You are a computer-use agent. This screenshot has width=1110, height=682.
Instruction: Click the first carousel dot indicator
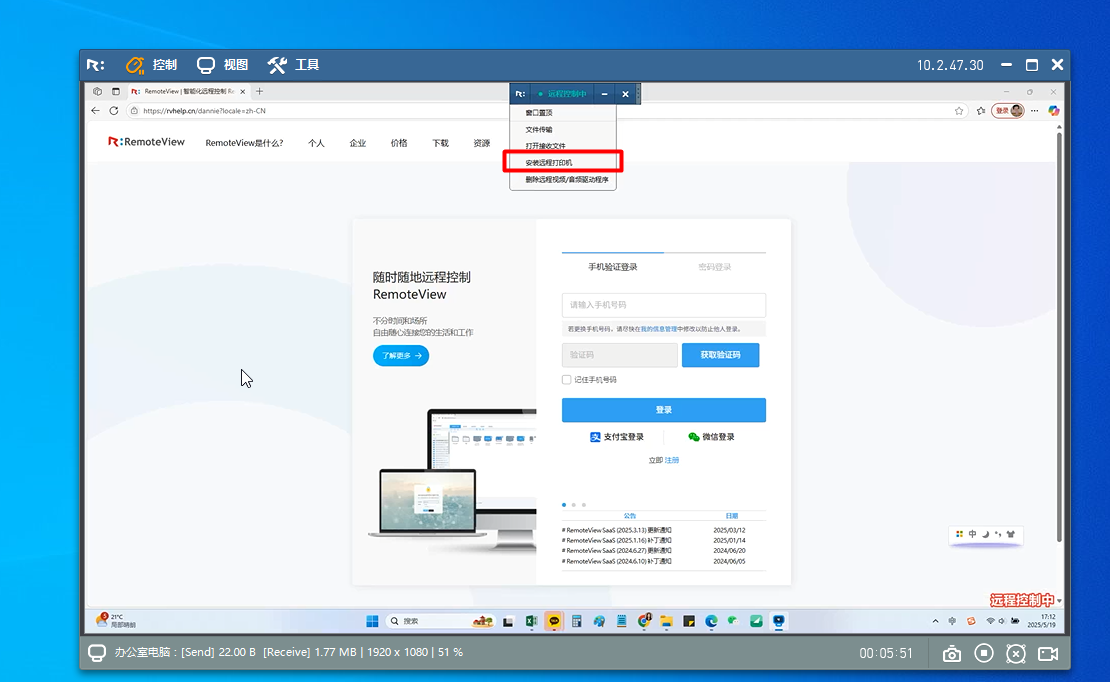tap(564, 505)
